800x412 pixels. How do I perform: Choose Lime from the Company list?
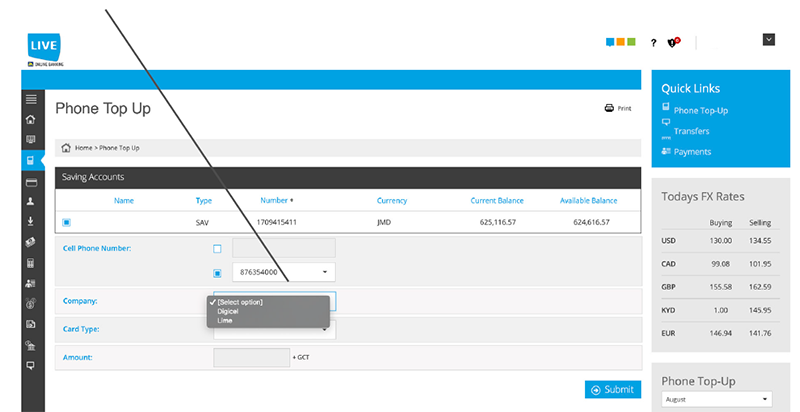pos(224,321)
